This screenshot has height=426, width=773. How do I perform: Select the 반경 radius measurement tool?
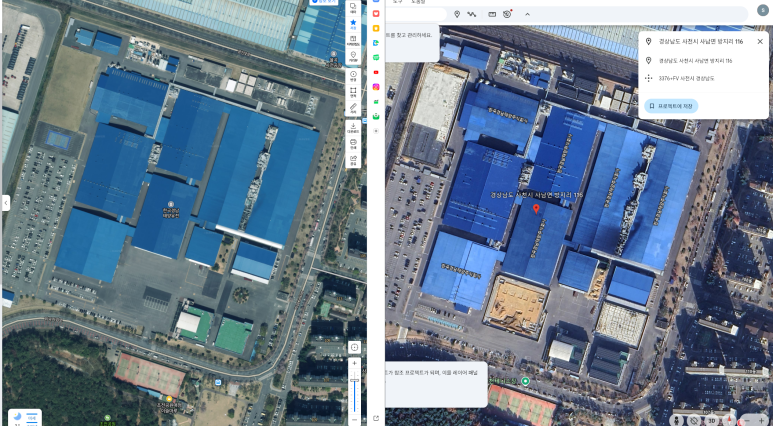click(x=353, y=76)
